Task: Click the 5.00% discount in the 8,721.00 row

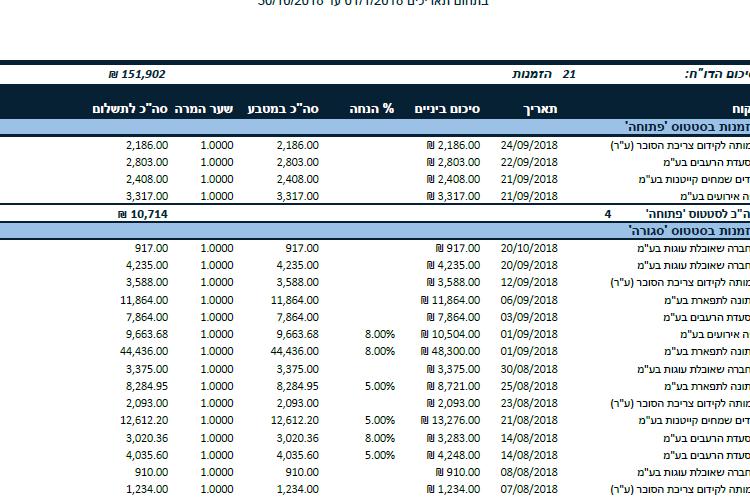Action: tap(380, 386)
